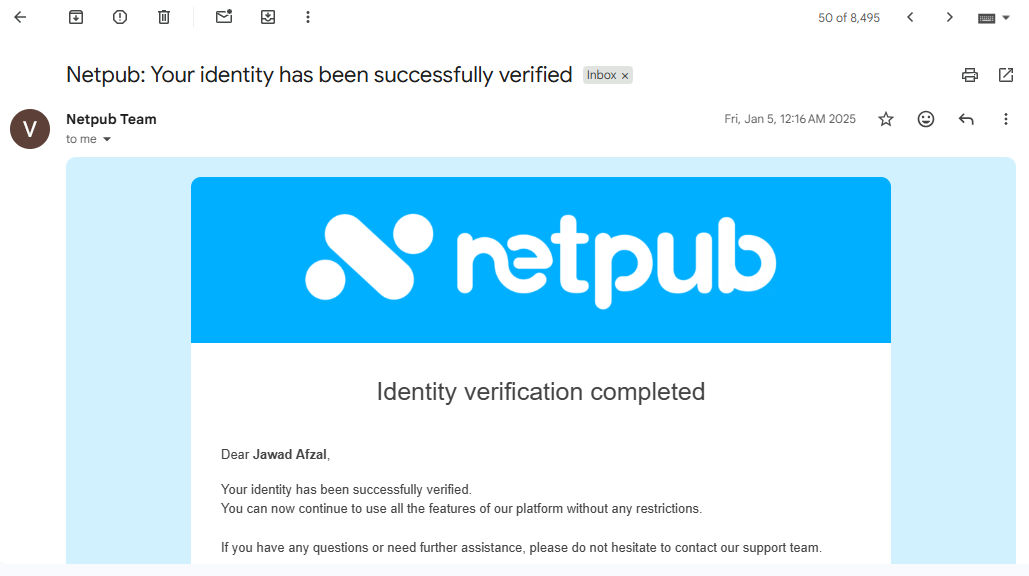1029x576 pixels.
Task: Open email in a new window
Action: pos(1006,75)
